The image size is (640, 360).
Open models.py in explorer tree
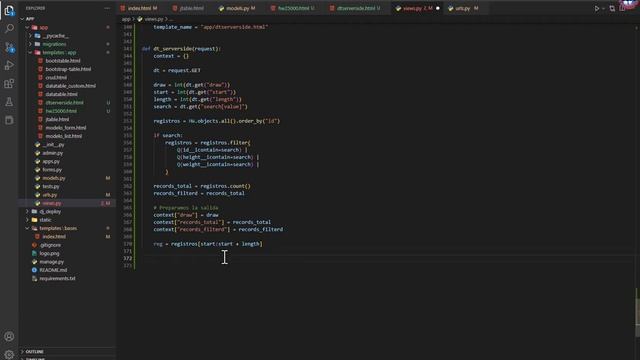pos(53,178)
